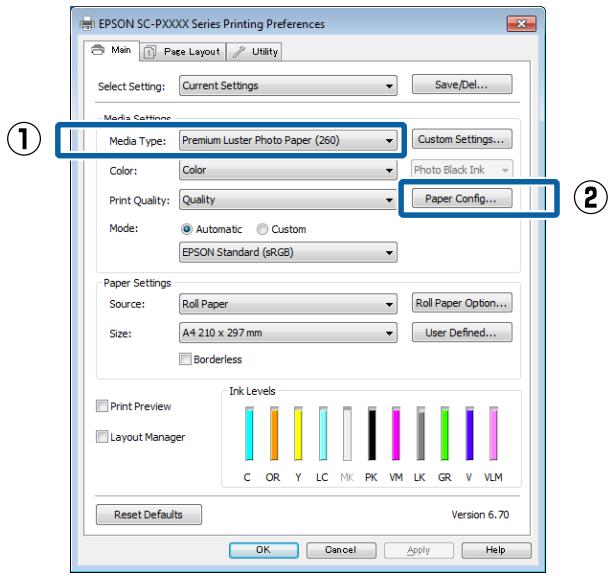This screenshot has height=578, width=609.
Task: Select the Custom mode radio button
Action: pos(262,229)
